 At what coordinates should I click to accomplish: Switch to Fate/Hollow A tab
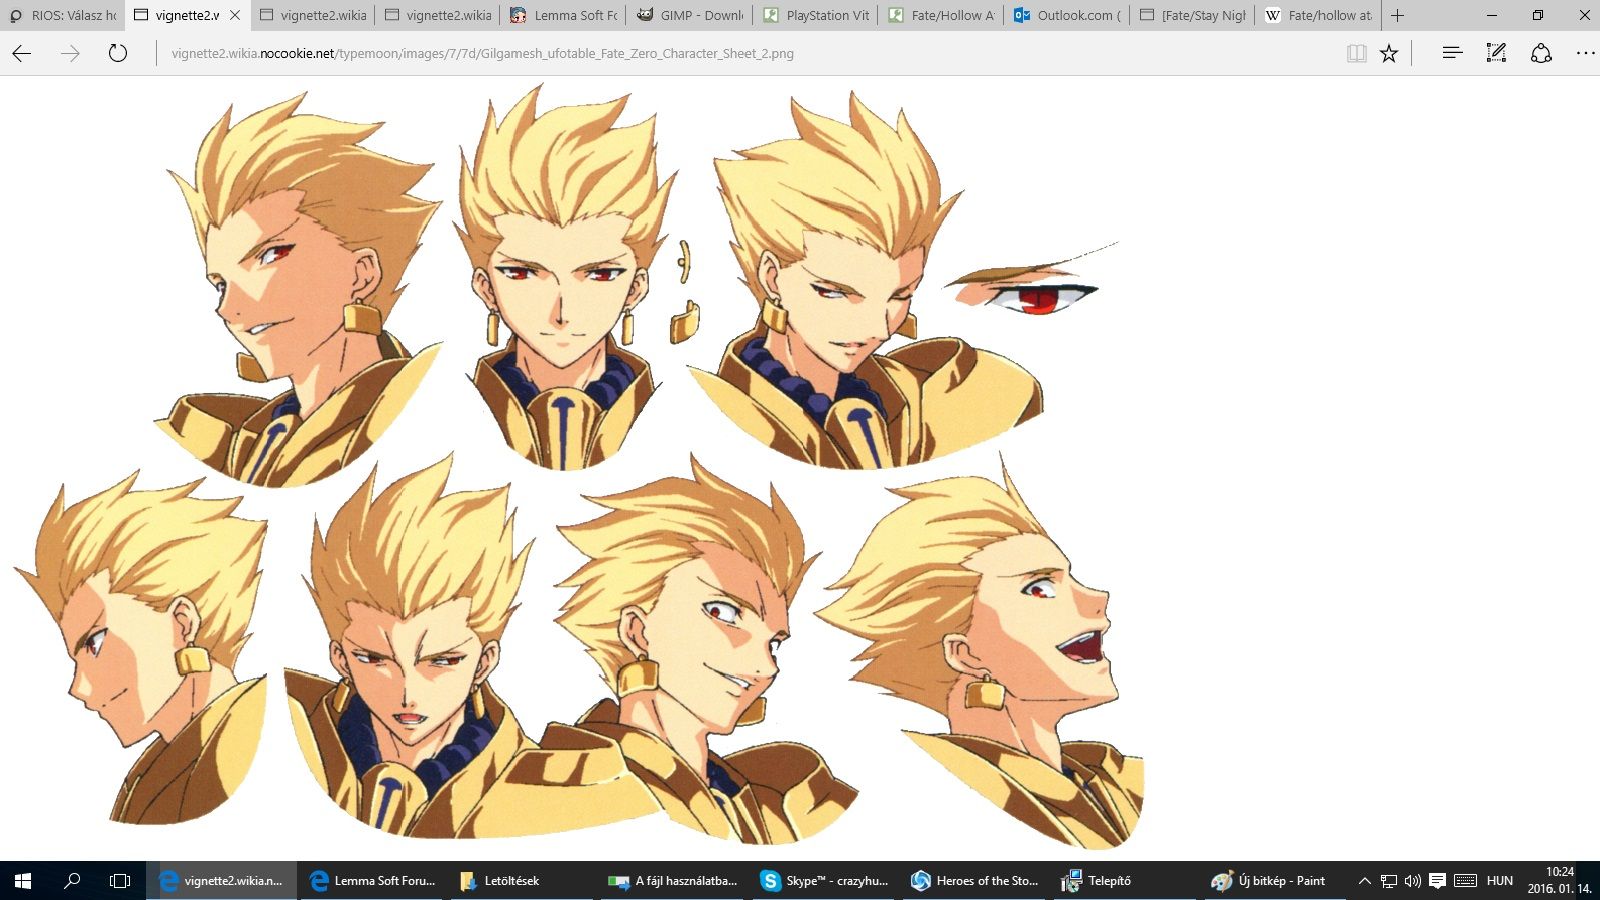pos(942,15)
